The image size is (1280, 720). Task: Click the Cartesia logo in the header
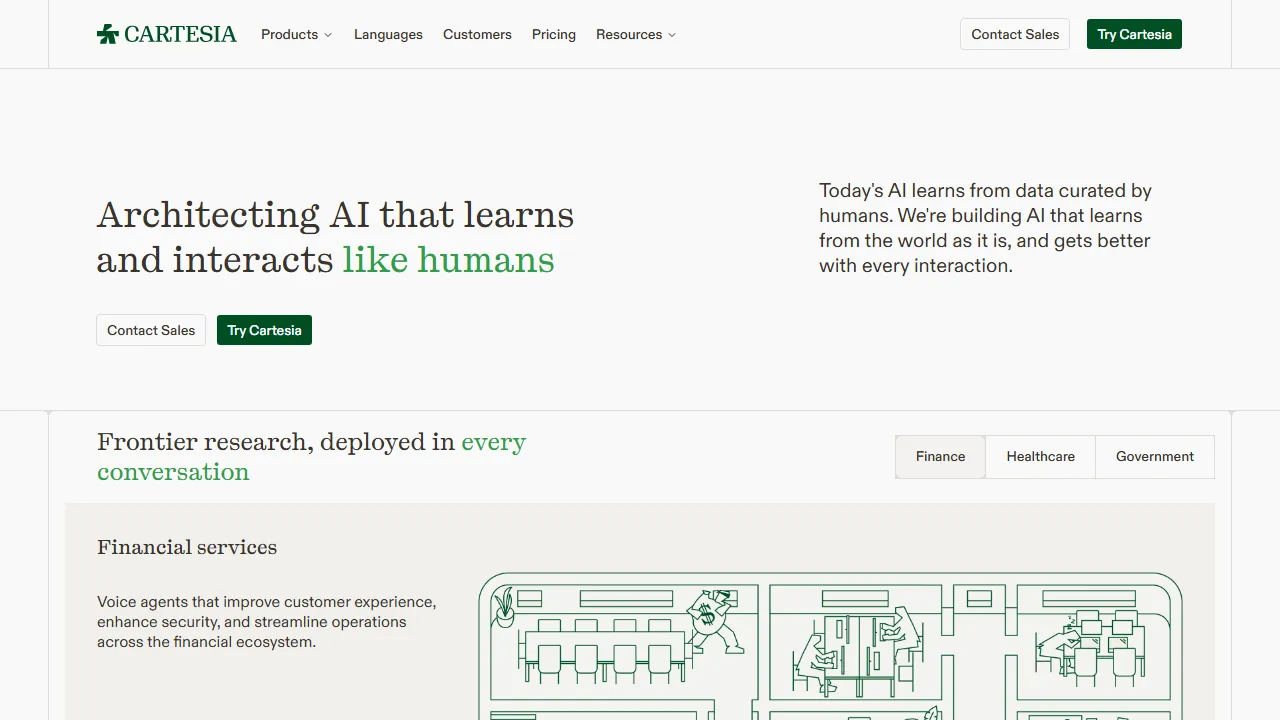(x=167, y=34)
